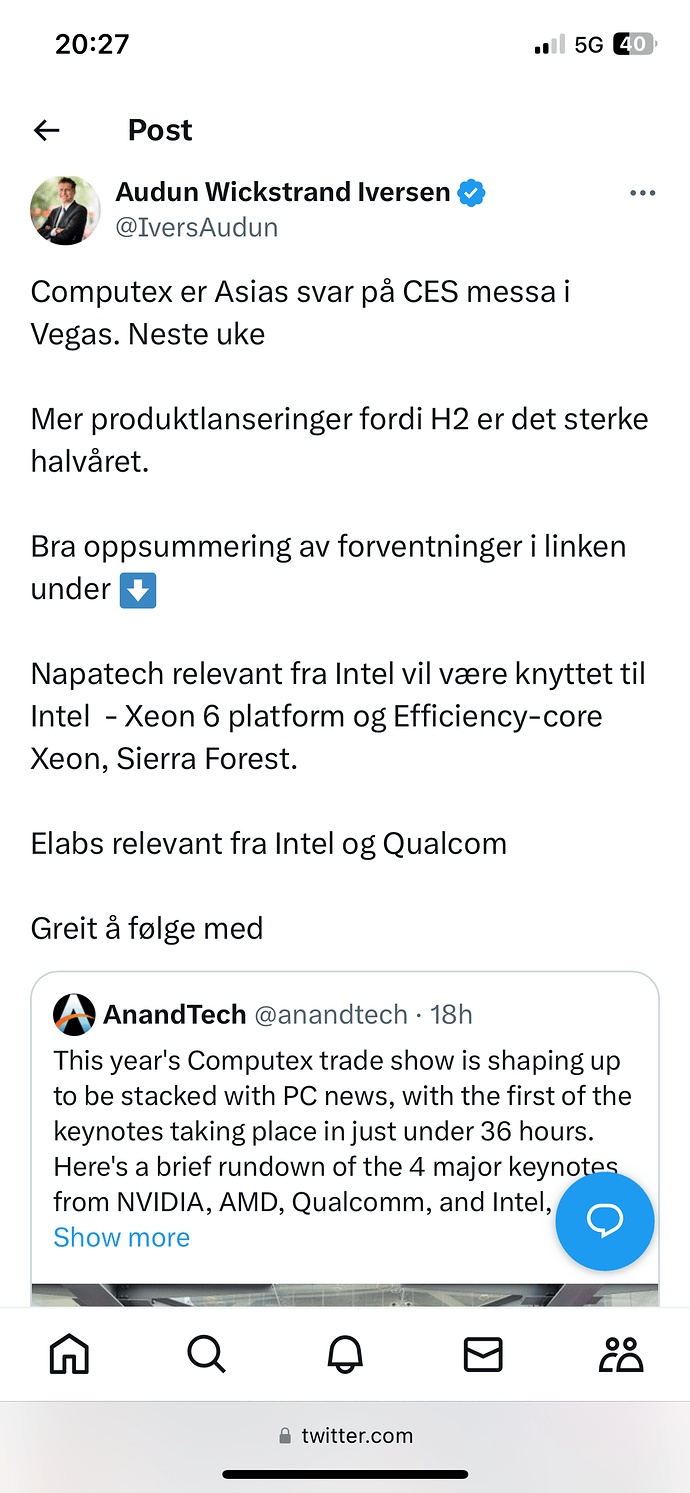The width and height of the screenshot is (690, 1493).
Task: Open the Notifications bell tab
Action: click(345, 1354)
